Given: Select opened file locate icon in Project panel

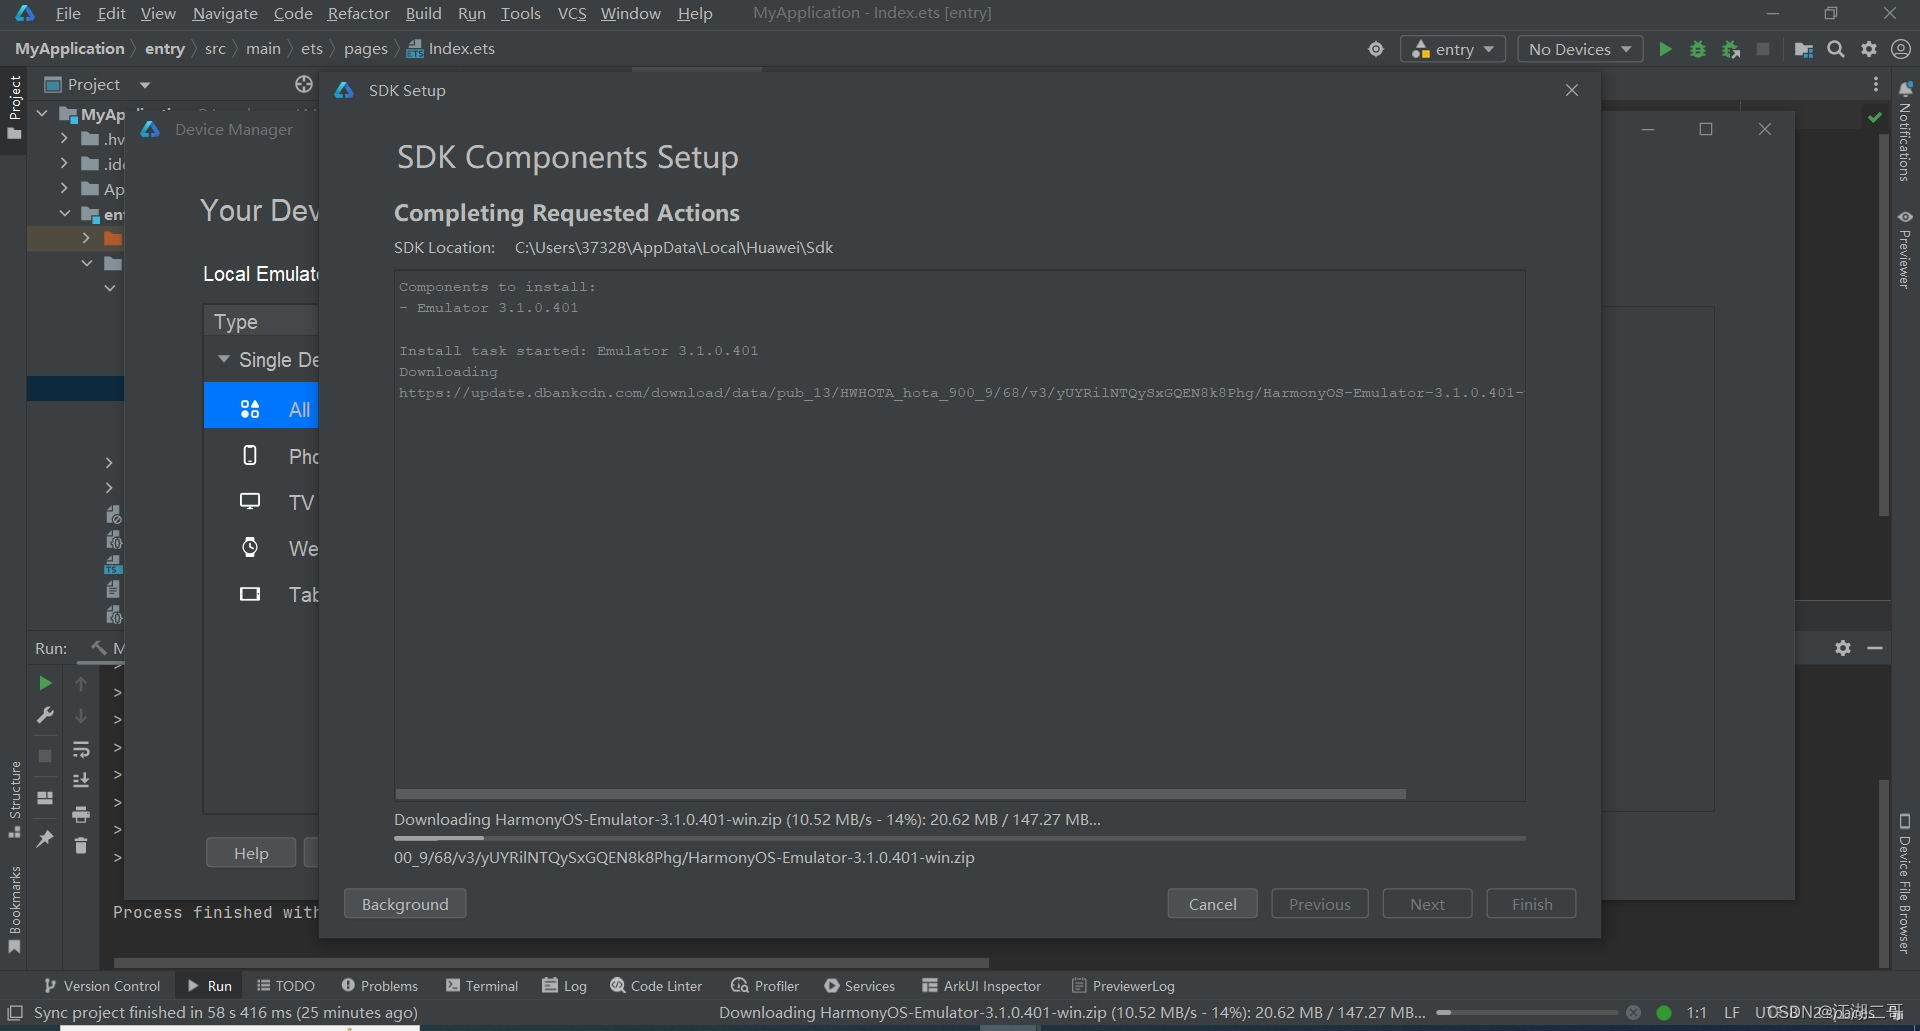Looking at the screenshot, I should point(304,84).
